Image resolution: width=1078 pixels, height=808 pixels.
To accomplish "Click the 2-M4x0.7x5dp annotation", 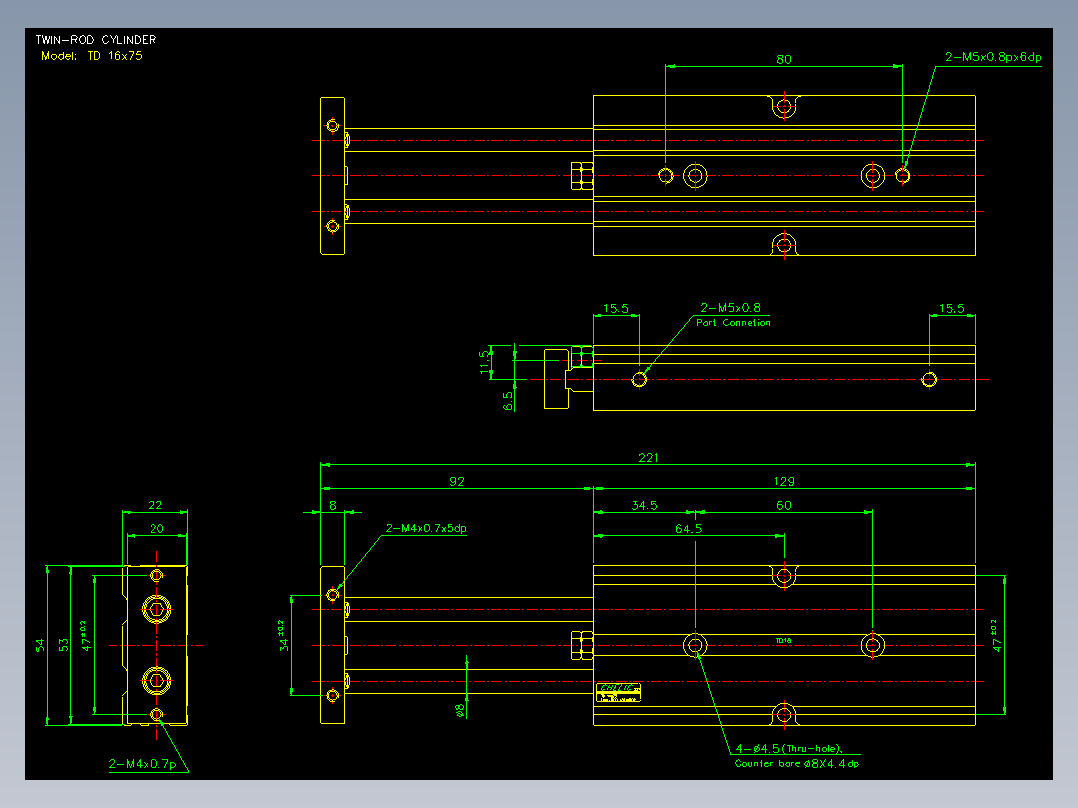I will point(426,528).
